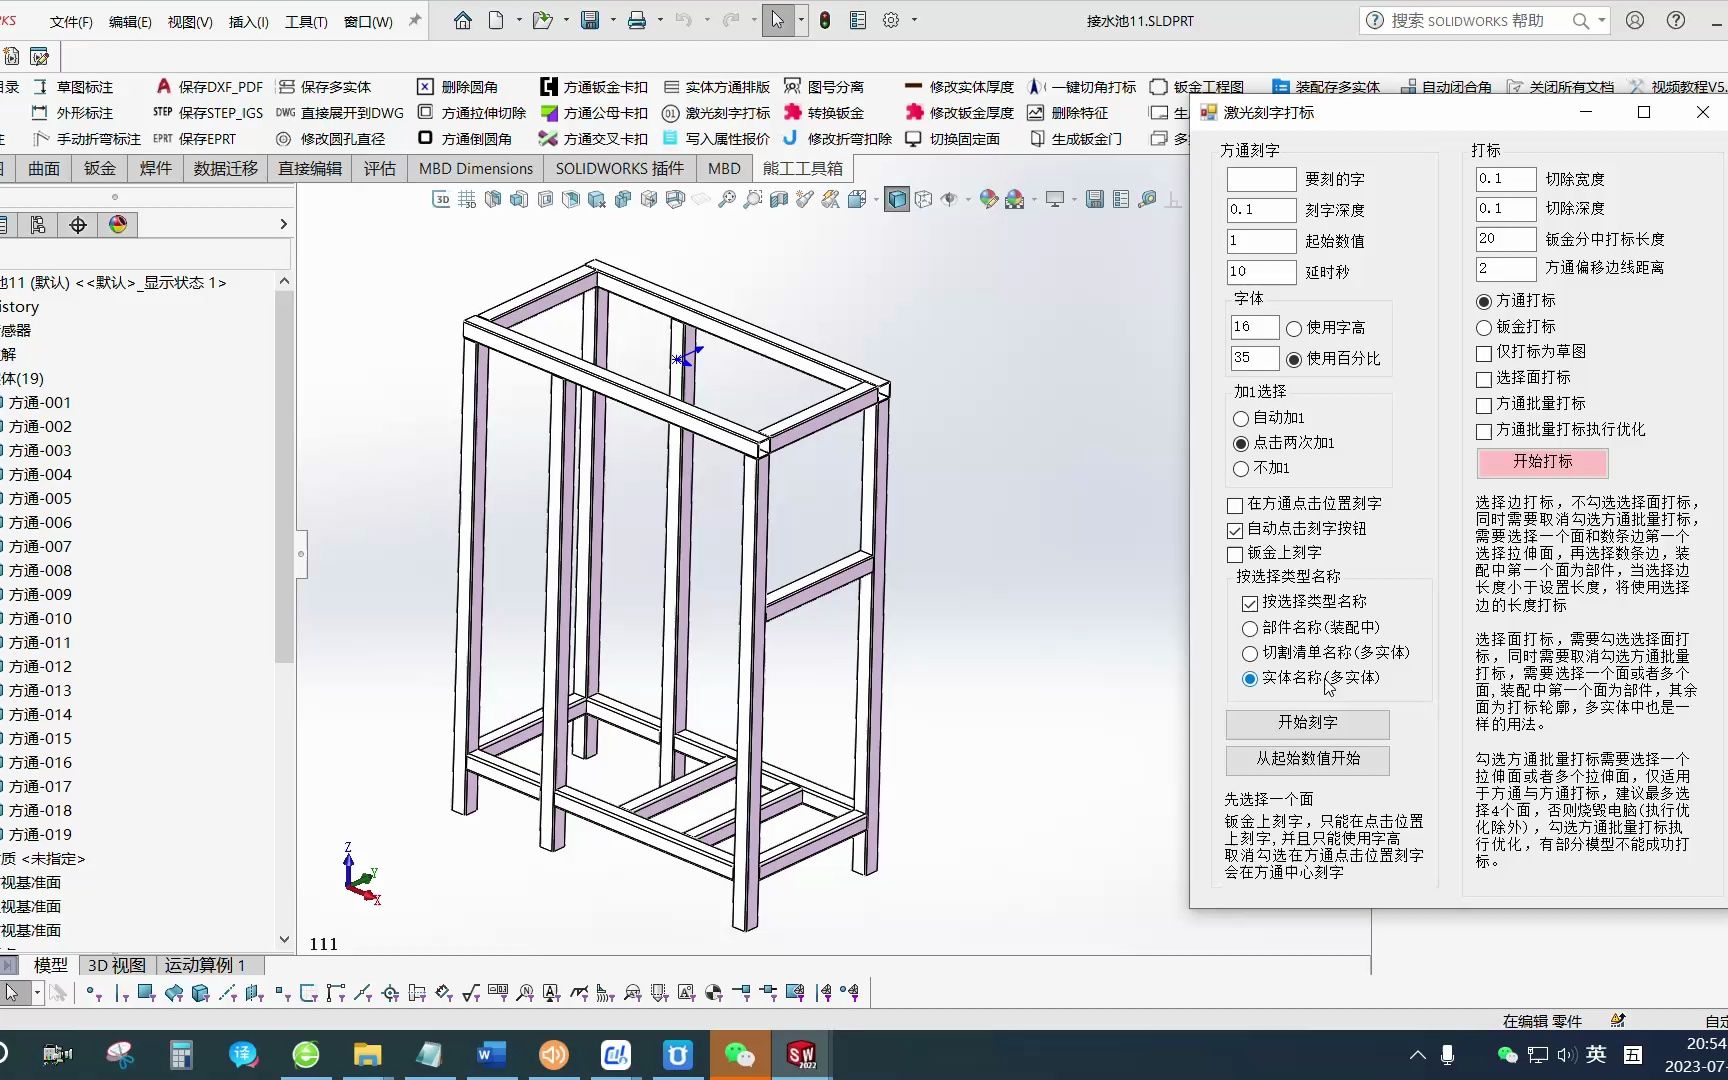The height and width of the screenshot is (1080, 1728).
Task: Open the 插入(I) menu
Action: [248, 20]
